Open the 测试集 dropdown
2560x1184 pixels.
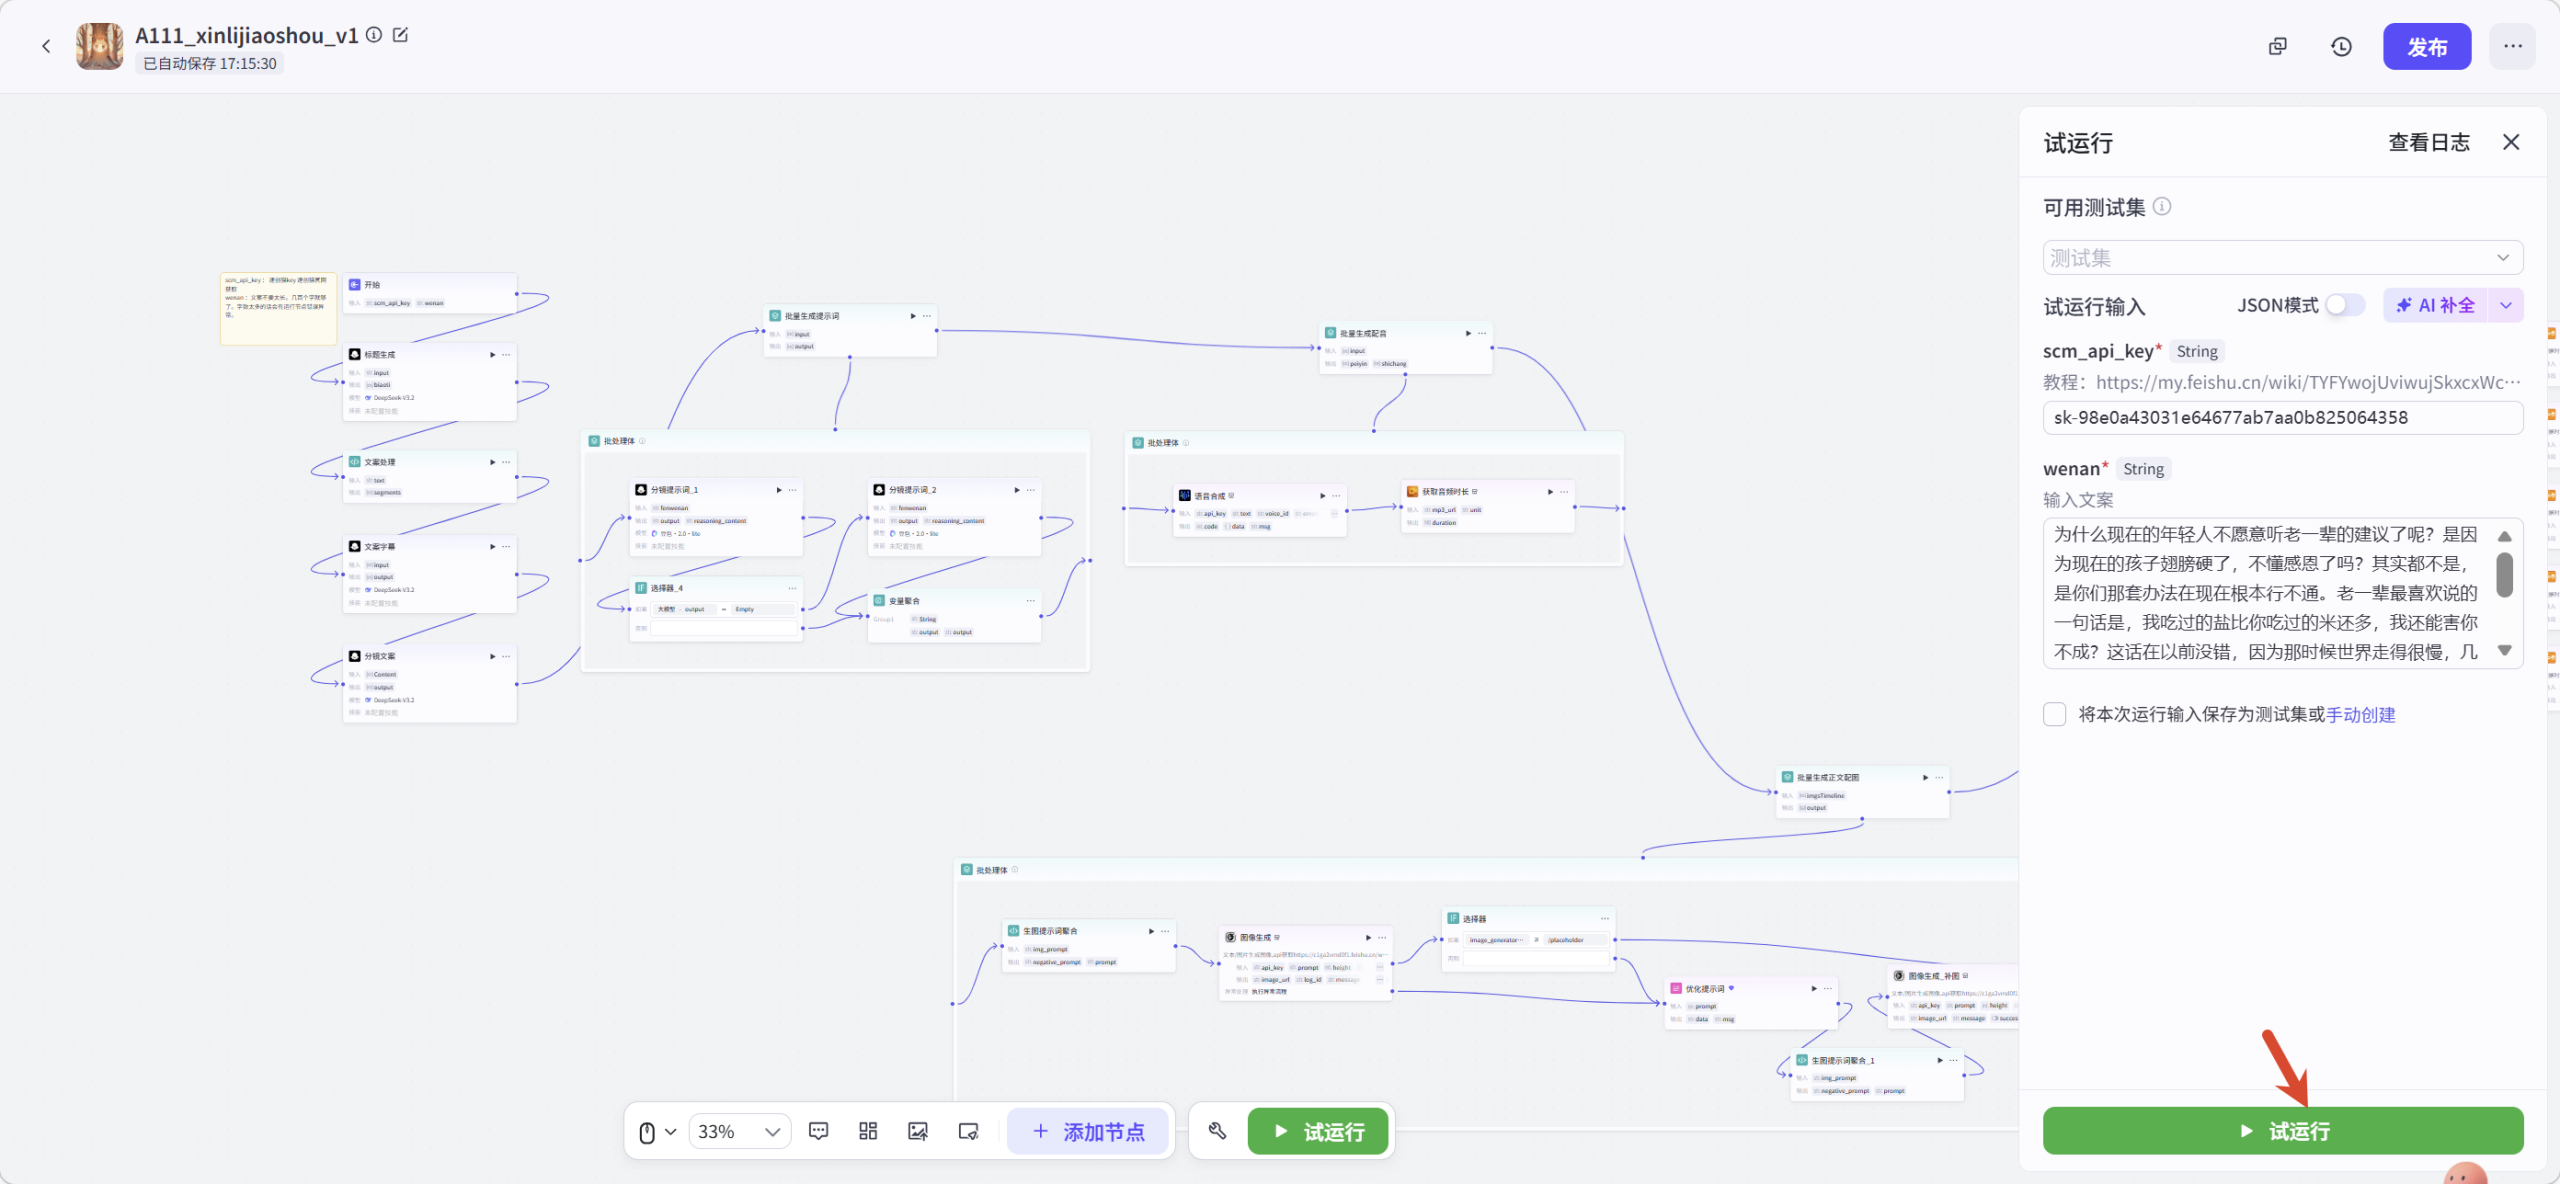click(x=2282, y=257)
